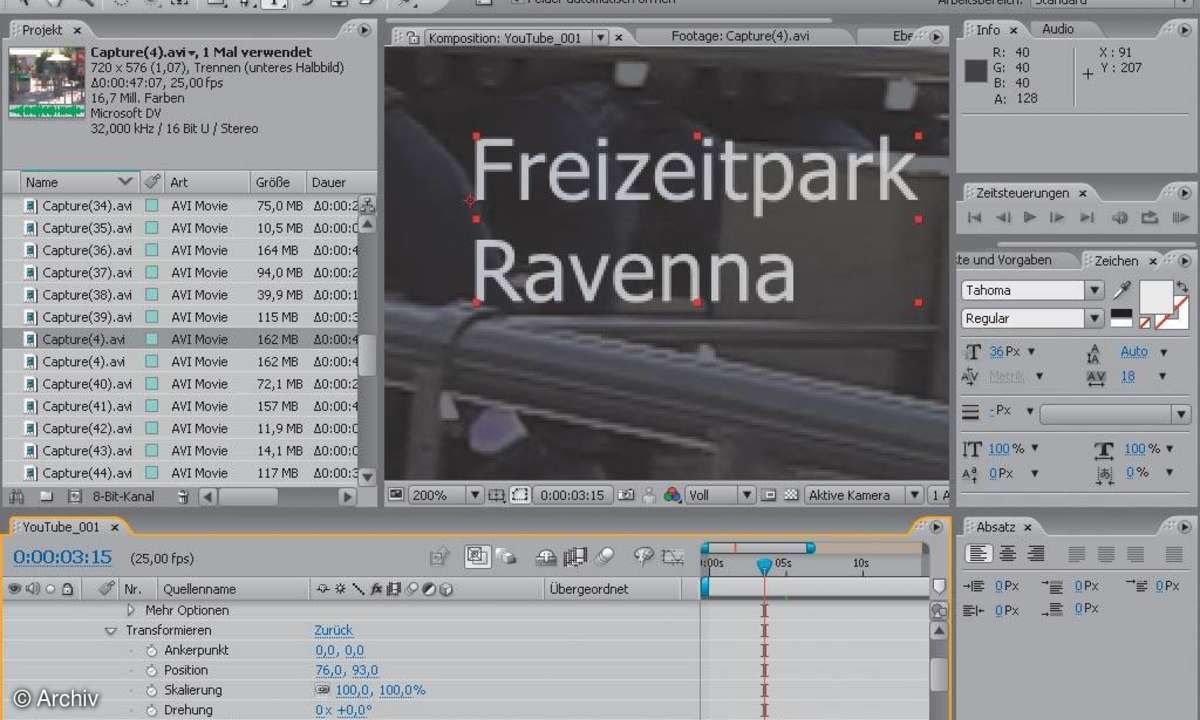Step back one frame in Zeitsteuerungen
Screen dimensions: 1200x720
(x=1003, y=218)
